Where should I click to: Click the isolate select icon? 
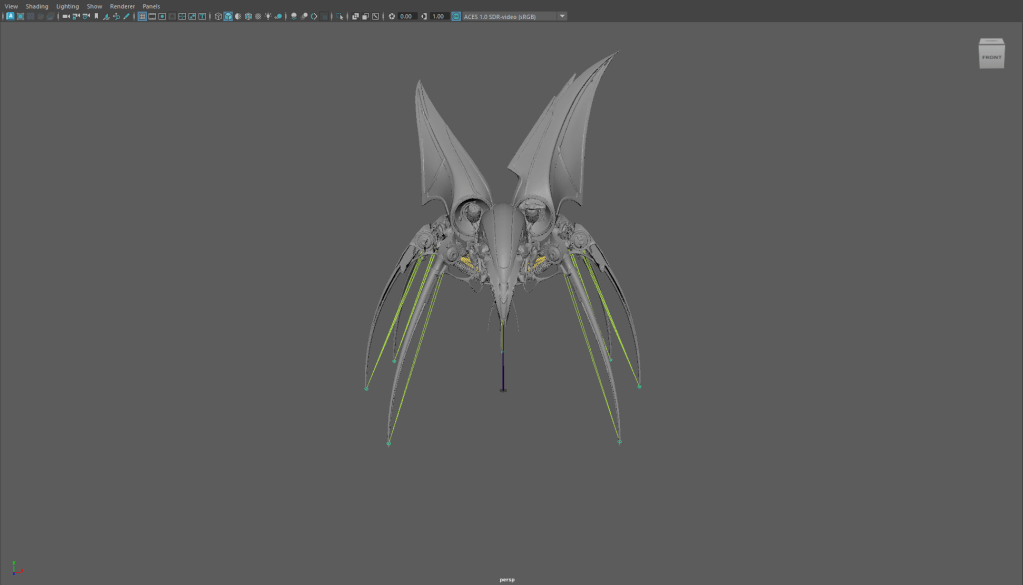(339, 16)
